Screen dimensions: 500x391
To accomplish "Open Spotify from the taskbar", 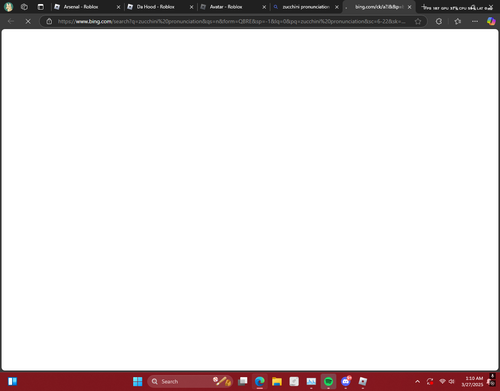I will click(x=328, y=381).
